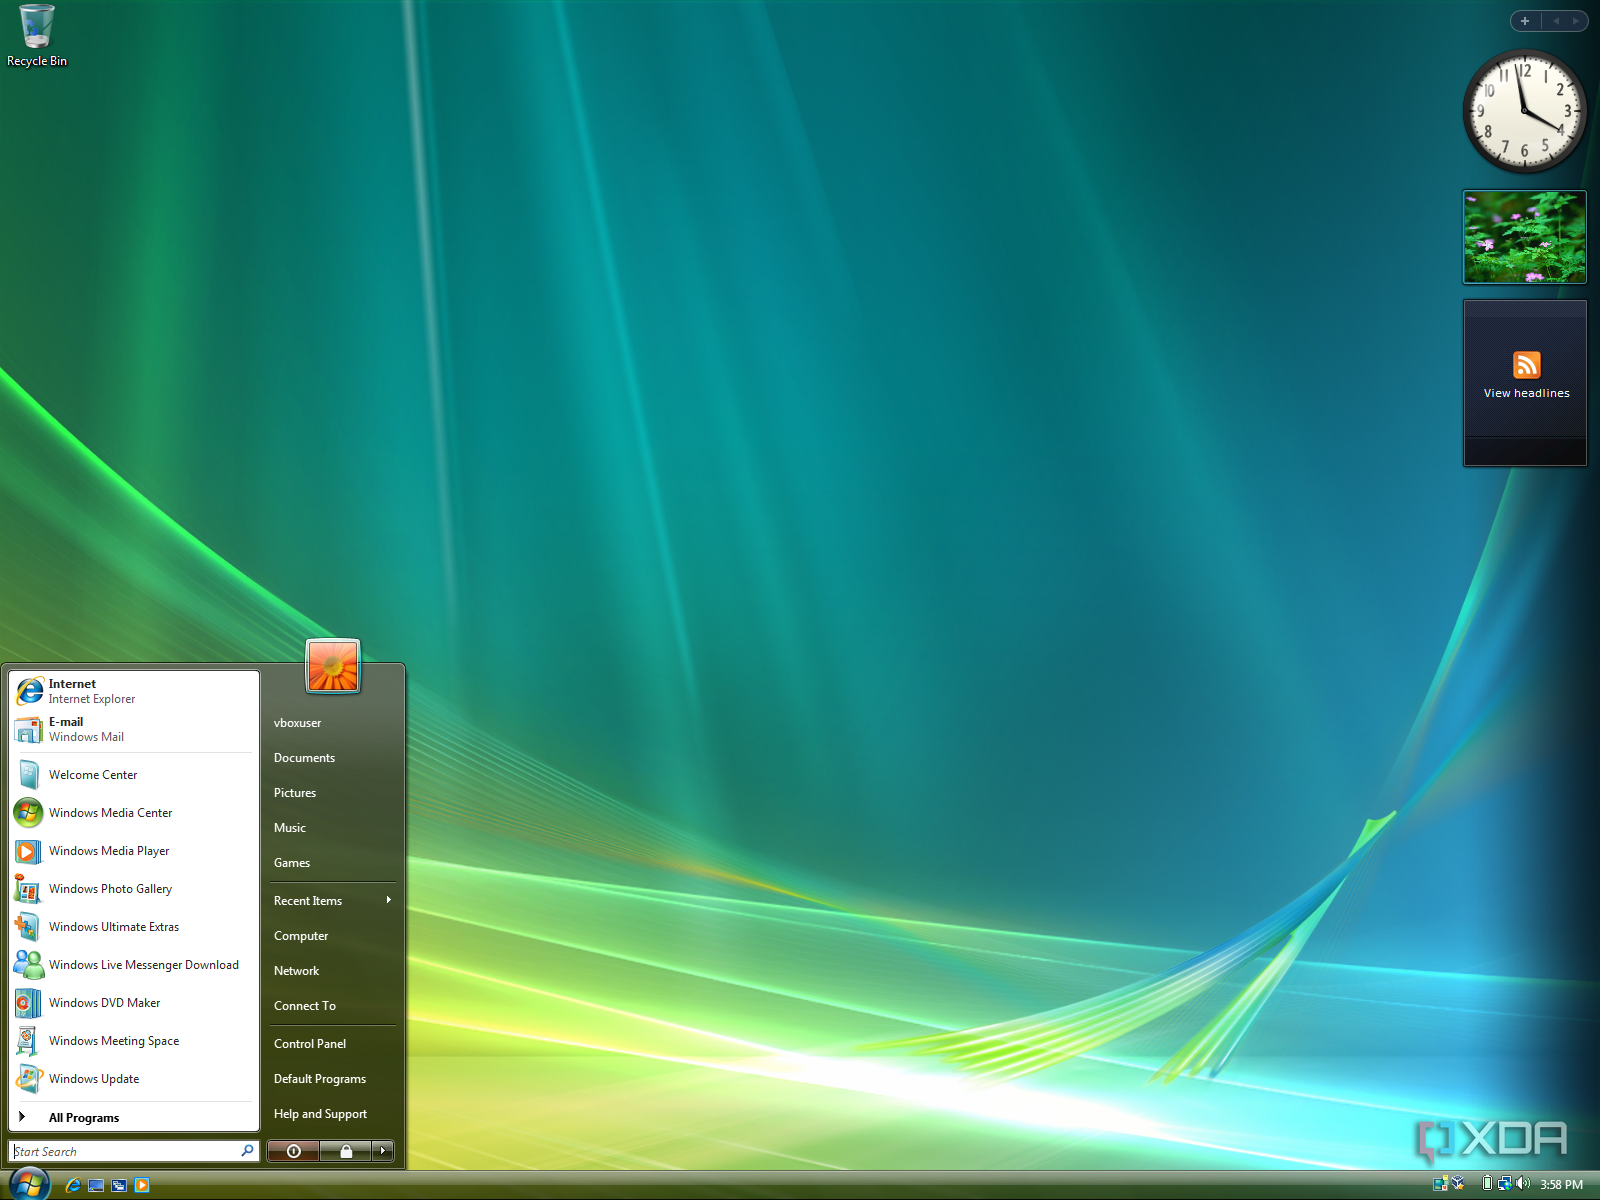Open Computer from Start menu

tap(333, 936)
